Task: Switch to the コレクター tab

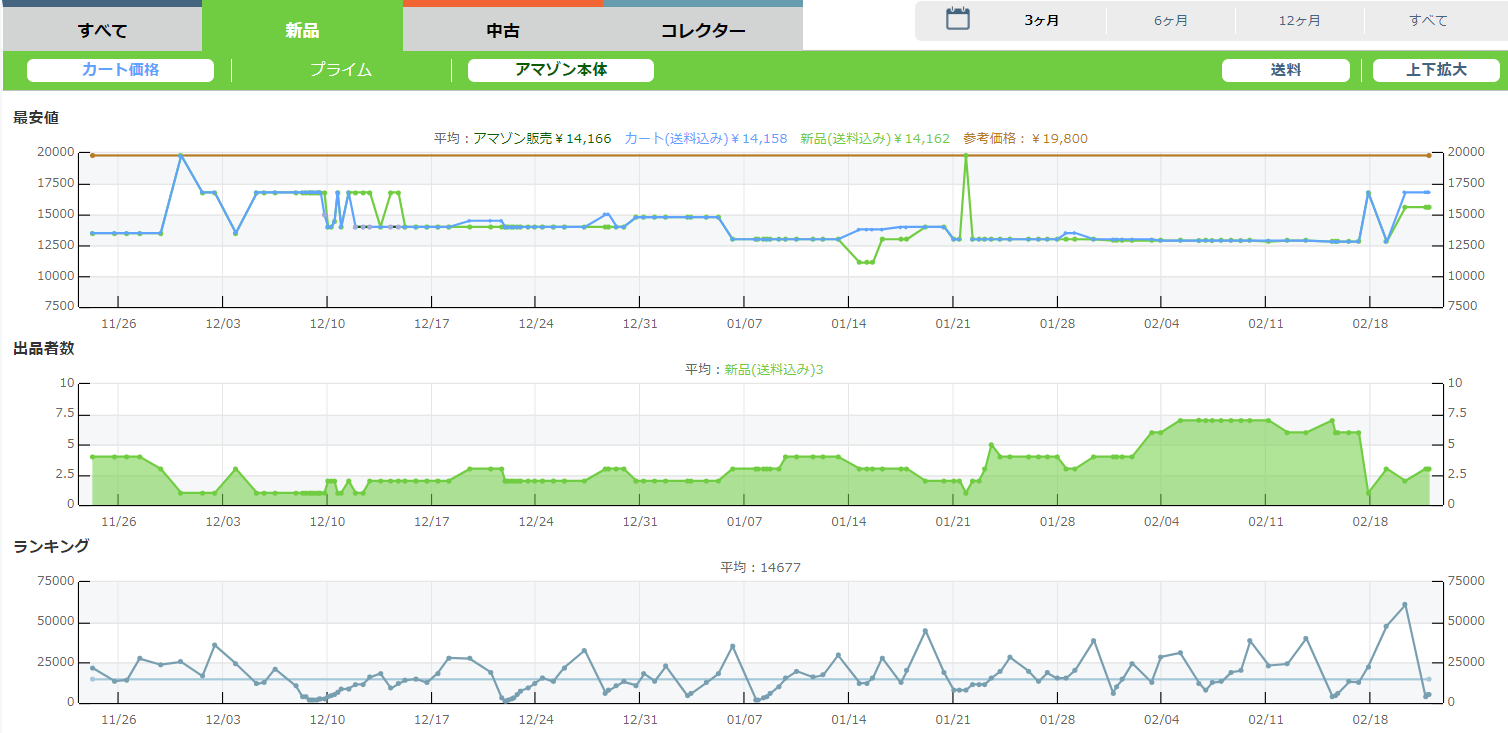Action: pos(703,30)
